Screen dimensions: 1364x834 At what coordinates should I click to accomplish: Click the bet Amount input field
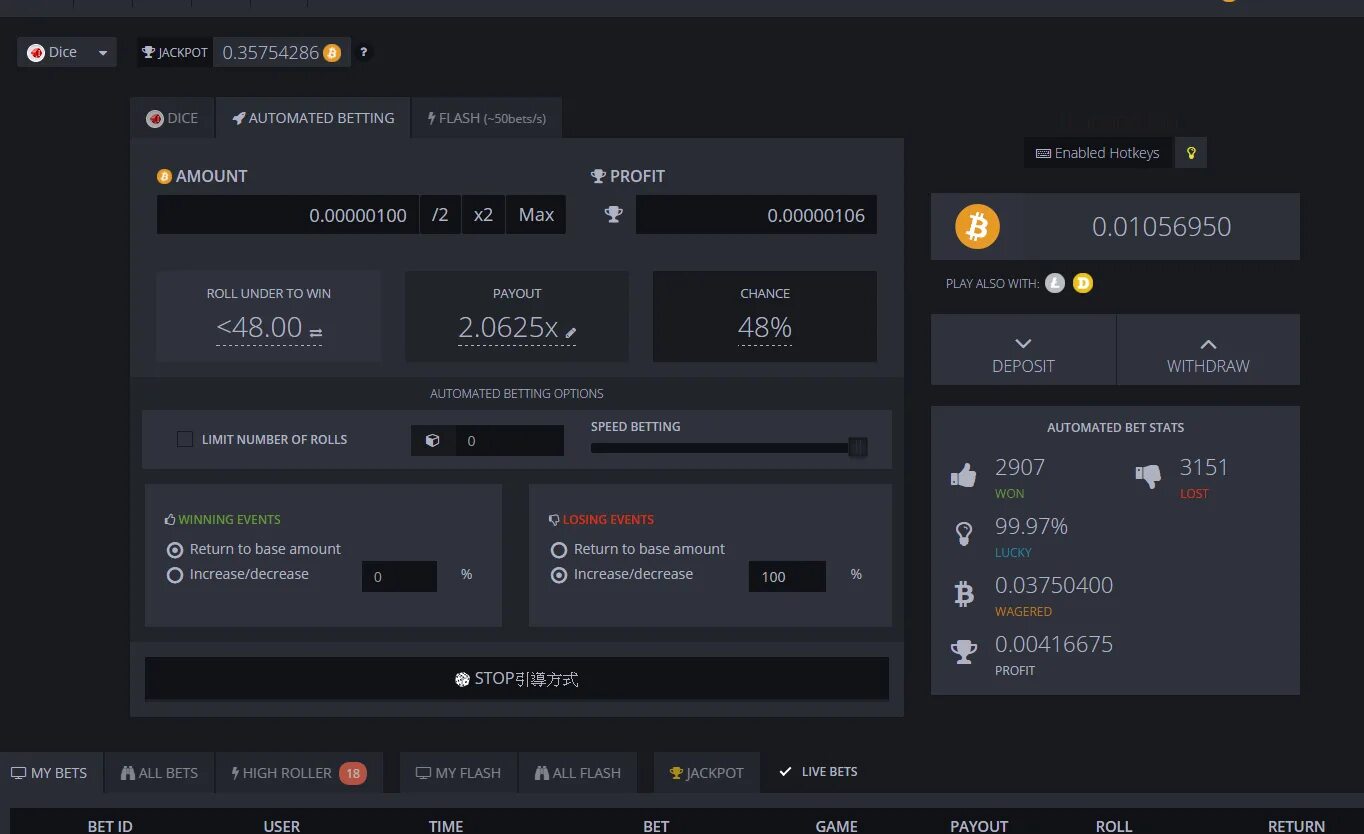(288, 215)
